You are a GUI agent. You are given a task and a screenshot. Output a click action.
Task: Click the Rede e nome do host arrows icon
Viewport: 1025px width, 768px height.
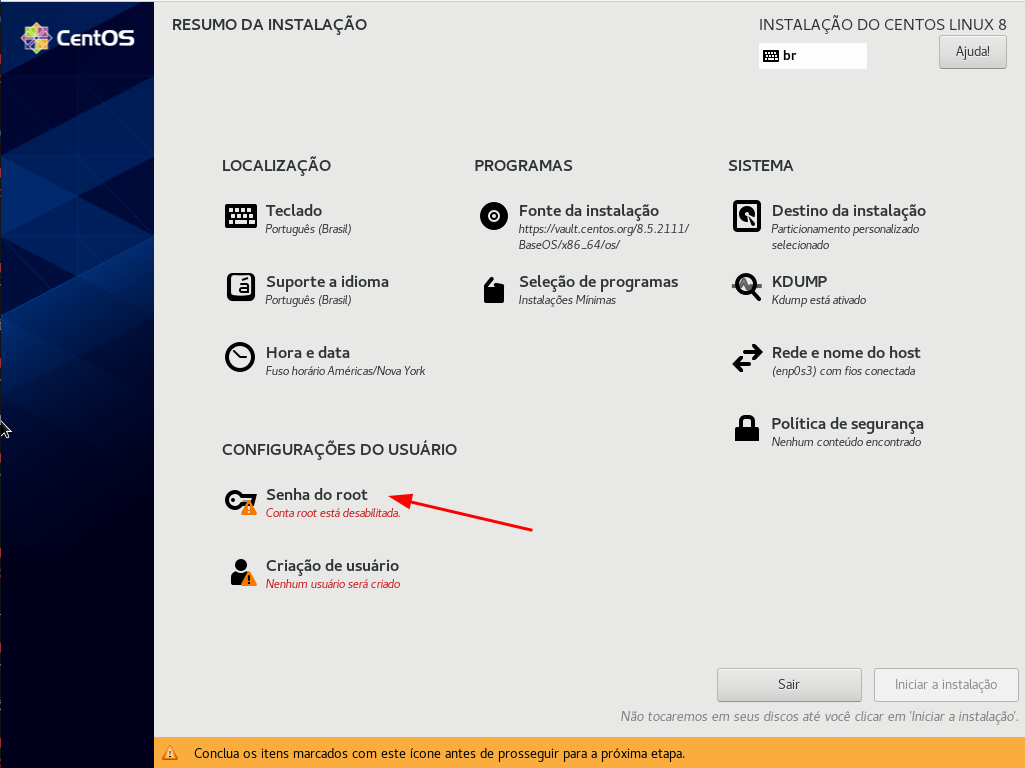click(x=747, y=358)
